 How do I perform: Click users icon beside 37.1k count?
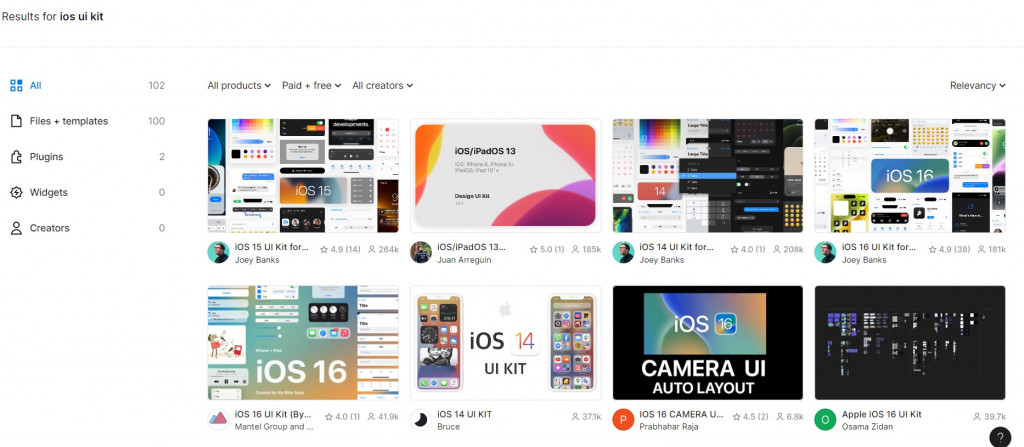575,416
